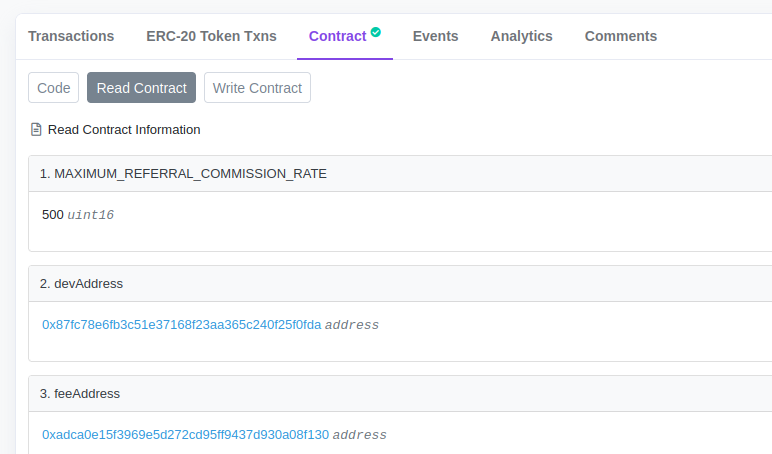Click the address type label after devAddress
Image resolution: width=772 pixels, height=454 pixels.
(352, 325)
